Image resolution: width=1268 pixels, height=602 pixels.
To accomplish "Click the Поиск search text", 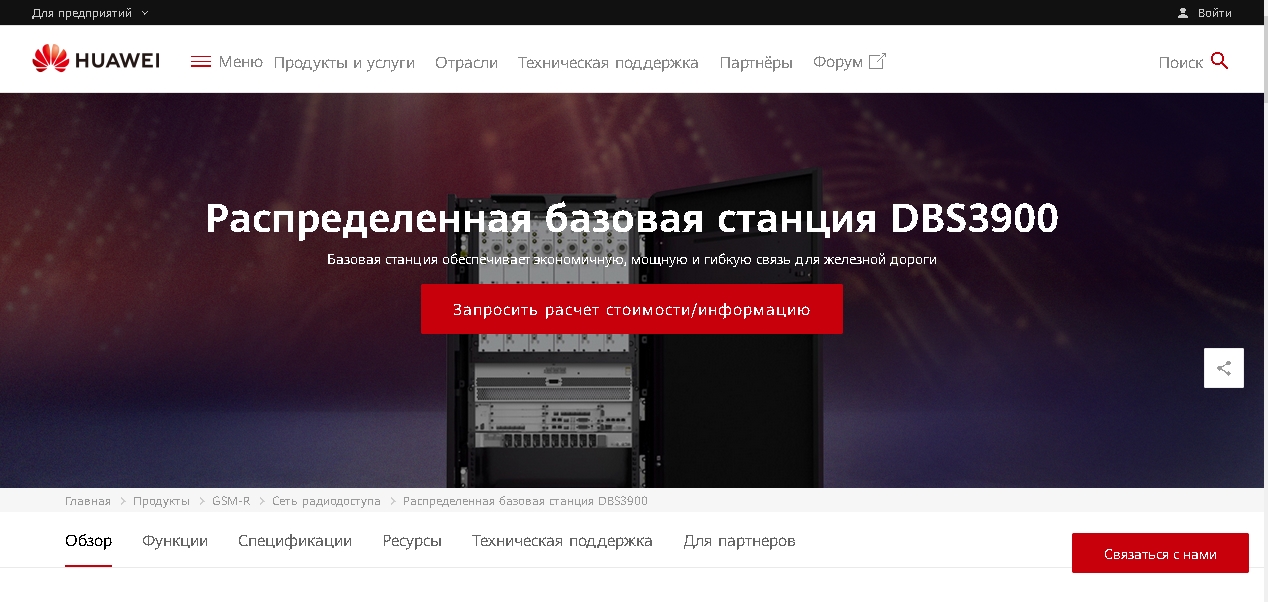I will point(1181,62).
